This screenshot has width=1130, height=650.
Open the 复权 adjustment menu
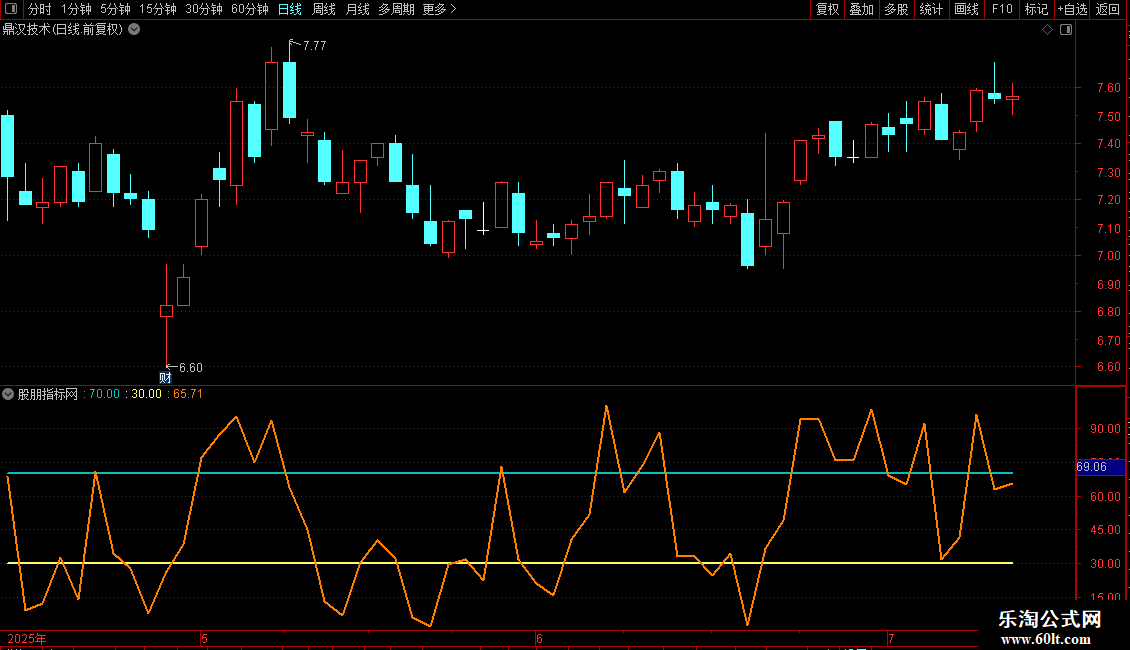827,9
